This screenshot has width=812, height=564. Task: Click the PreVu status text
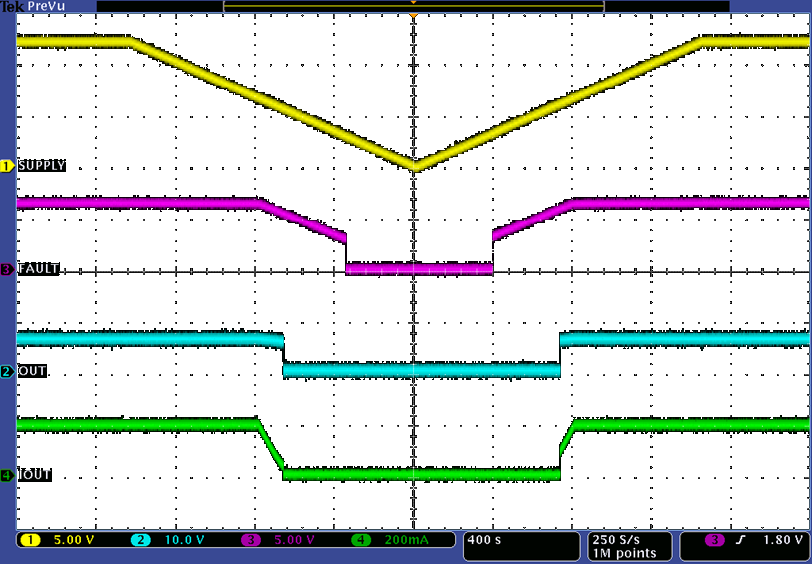[x=46, y=6]
